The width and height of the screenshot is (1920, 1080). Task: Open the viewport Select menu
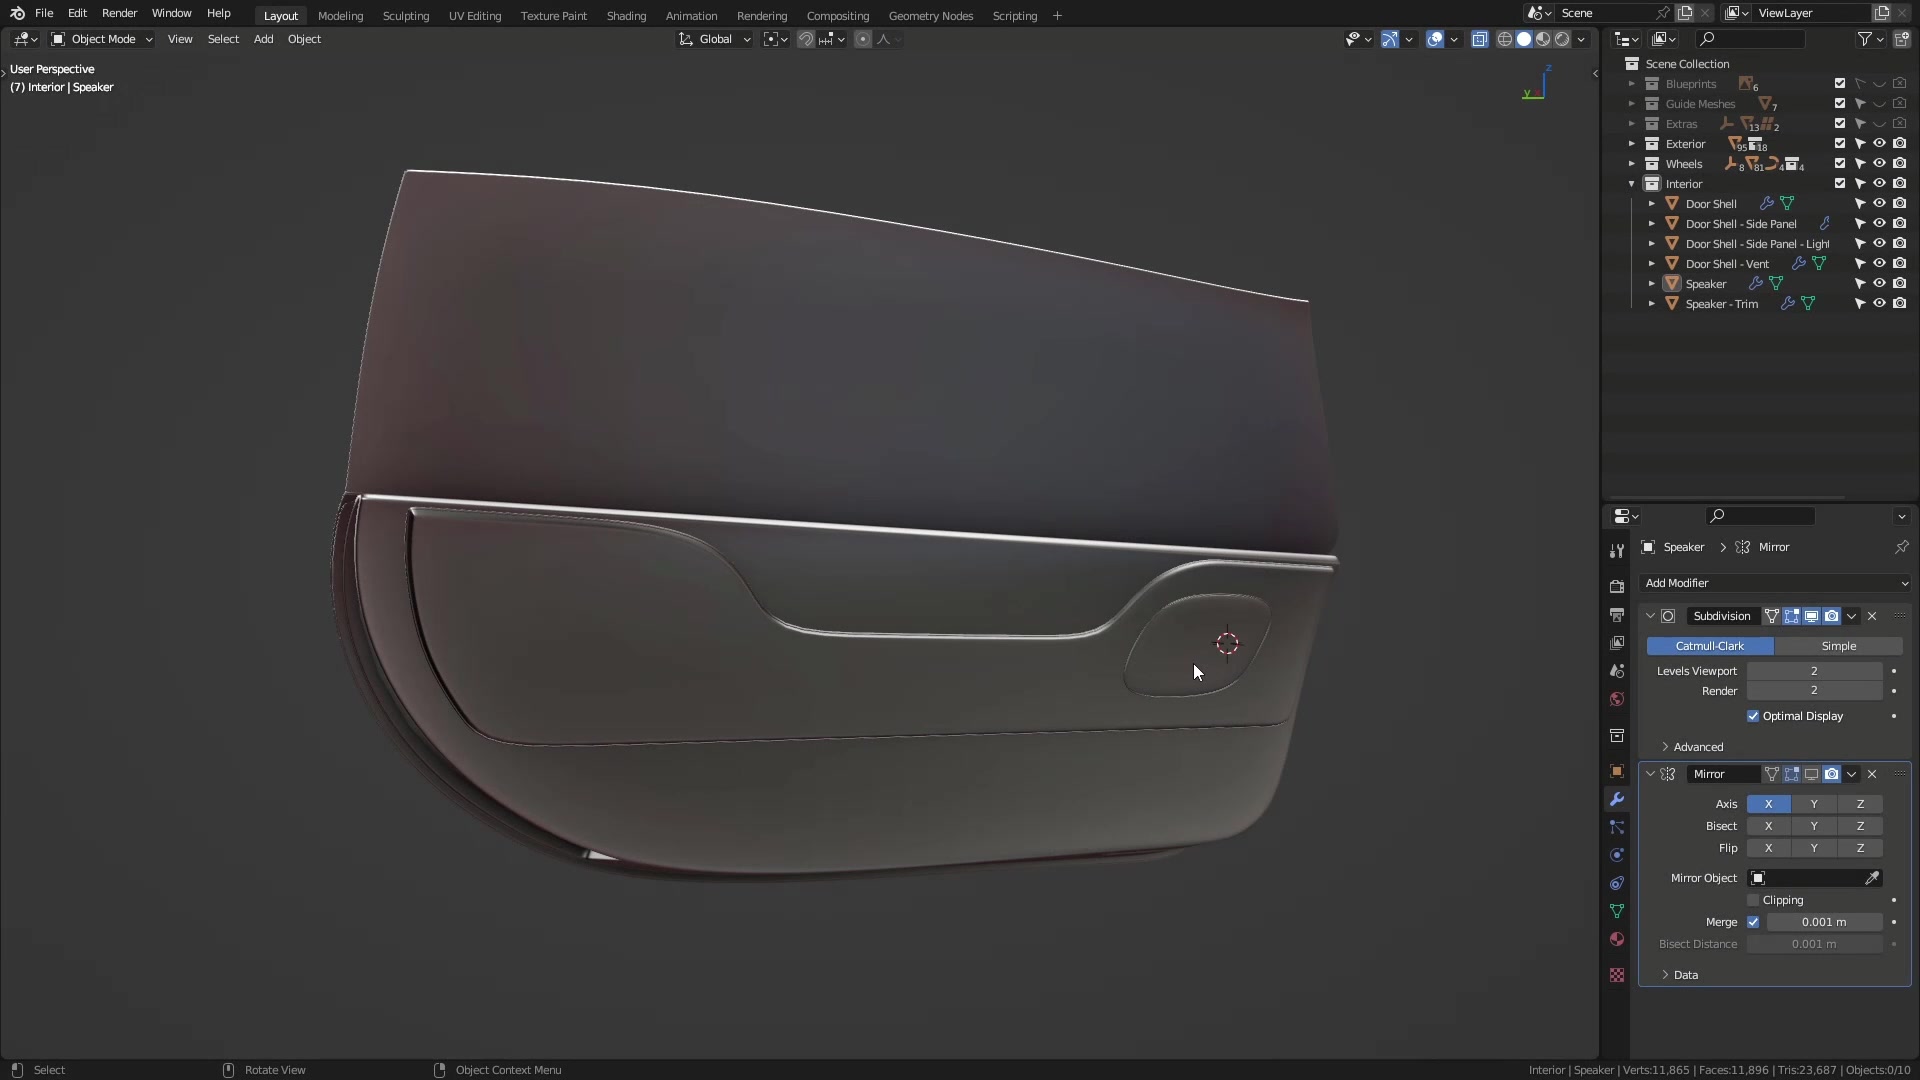pyautogui.click(x=223, y=39)
